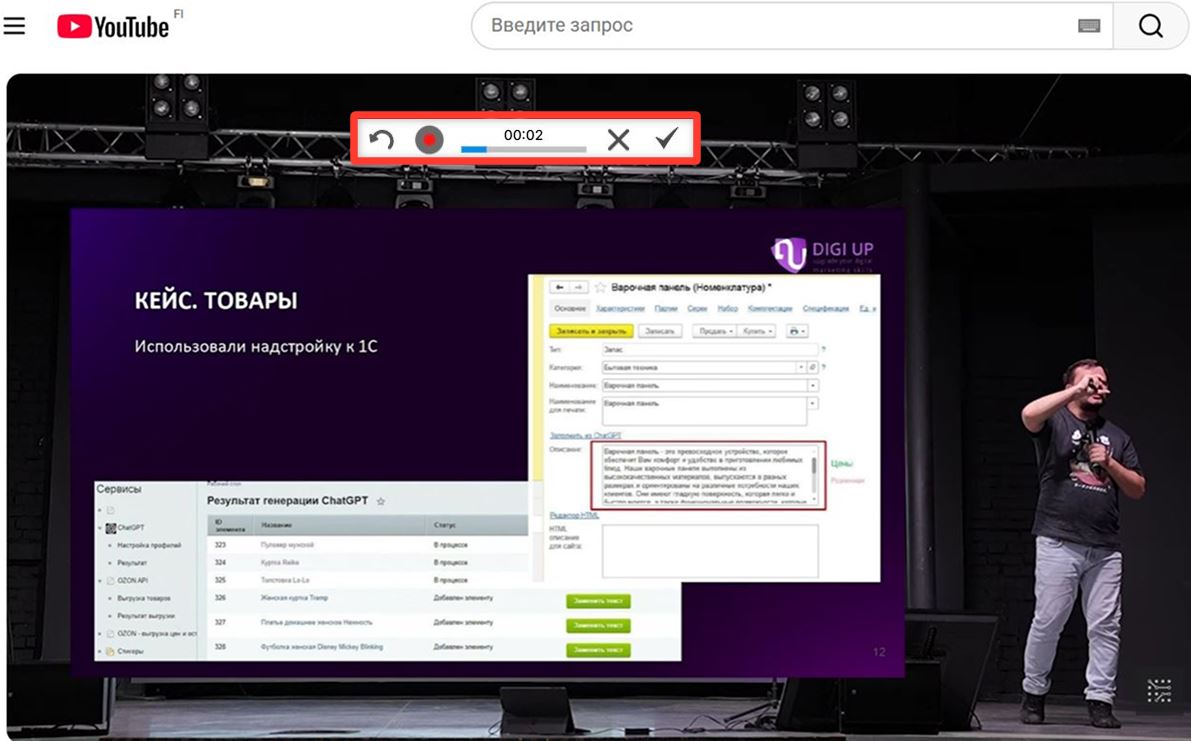Expand the printer icon dropdown
The image size is (1191, 741).
tap(797, 331)
